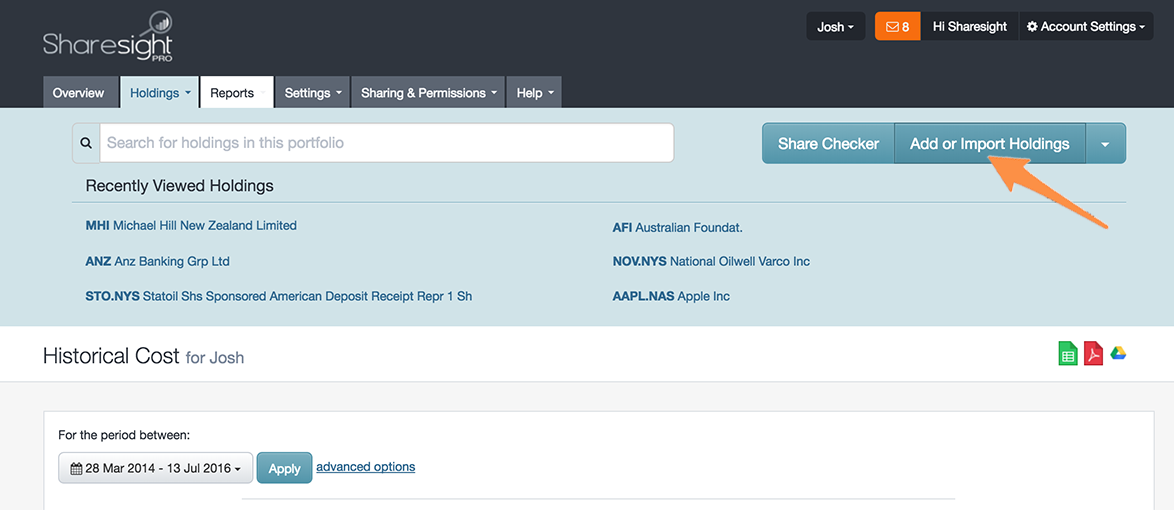Open Account Settings dropdown

pos(1086,27)
